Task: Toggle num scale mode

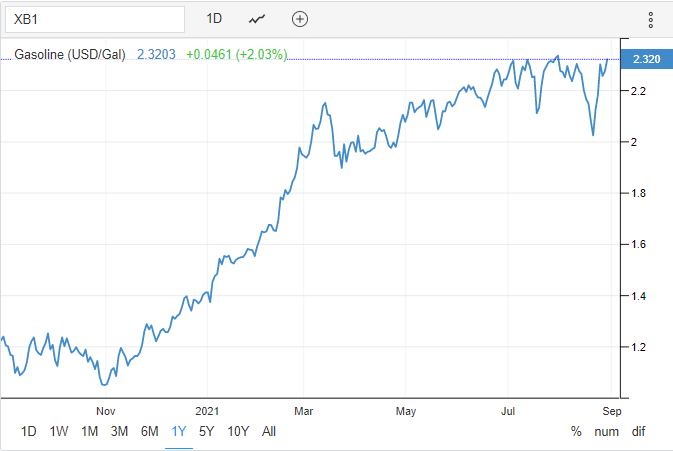Action: (x=607, y=431)
